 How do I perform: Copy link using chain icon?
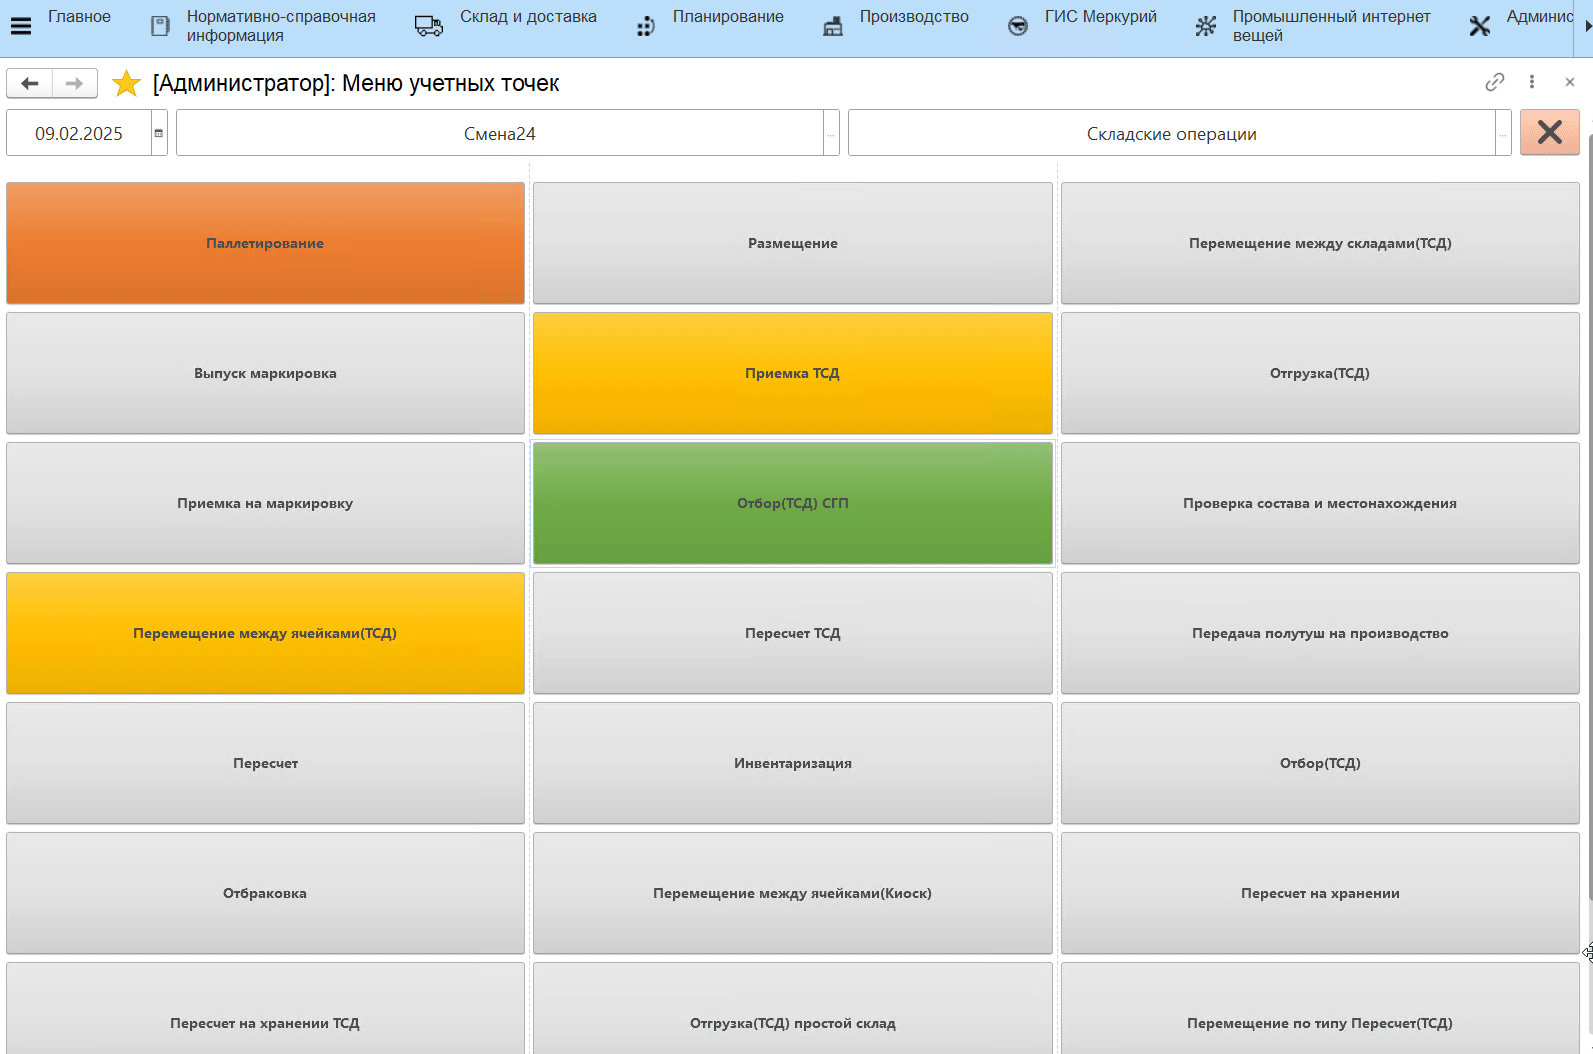coord(1494,82)
